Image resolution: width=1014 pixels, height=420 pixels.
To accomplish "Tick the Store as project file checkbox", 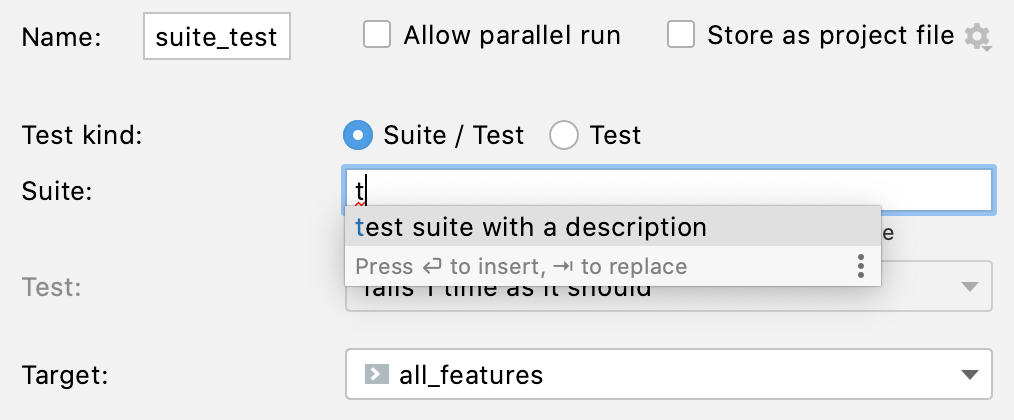I will (681, 36).
